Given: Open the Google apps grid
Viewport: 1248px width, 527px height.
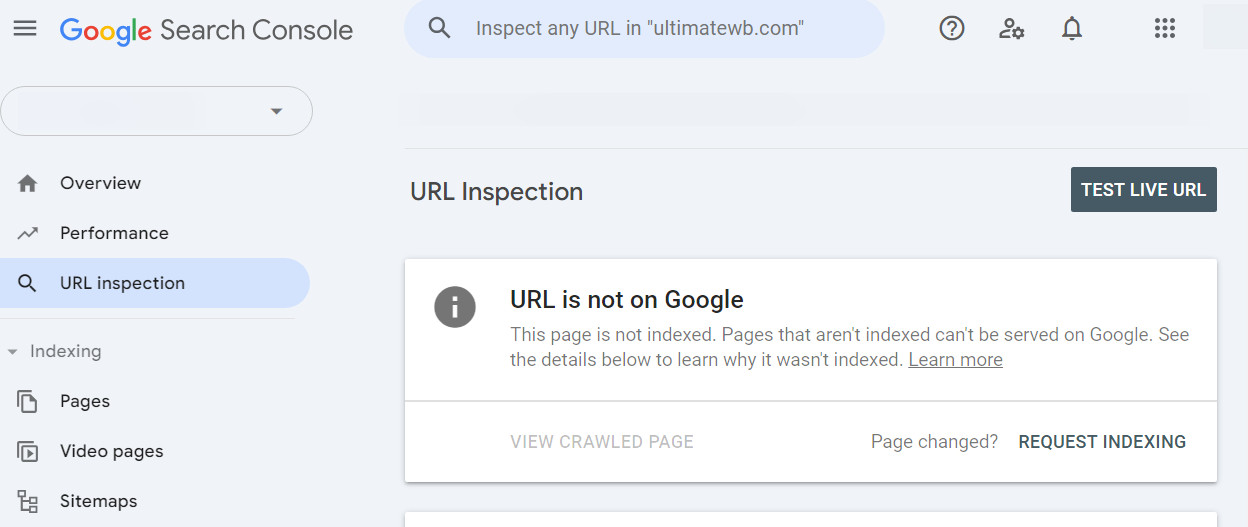Looking at the screenshot, I should point(1165,29).
